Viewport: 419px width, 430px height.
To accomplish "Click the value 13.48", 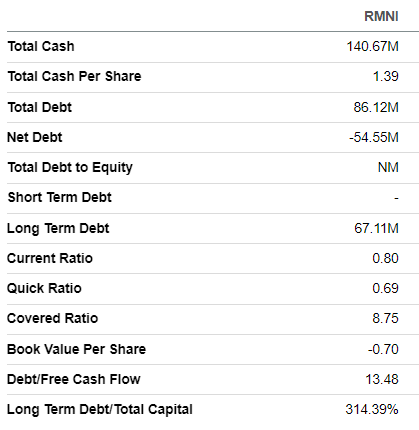I will click(382, 379).
